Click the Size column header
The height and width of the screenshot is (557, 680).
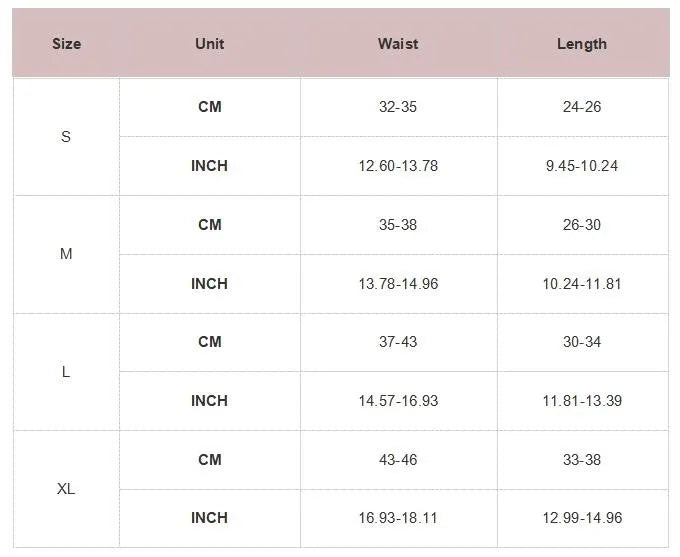pos(66,44)
